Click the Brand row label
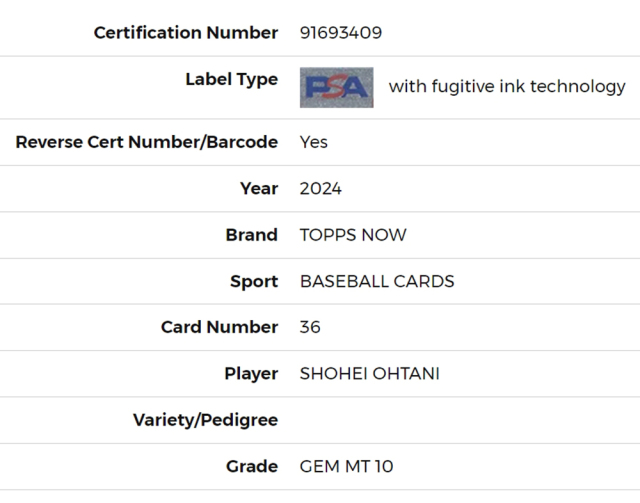 [x=251, y=235]
